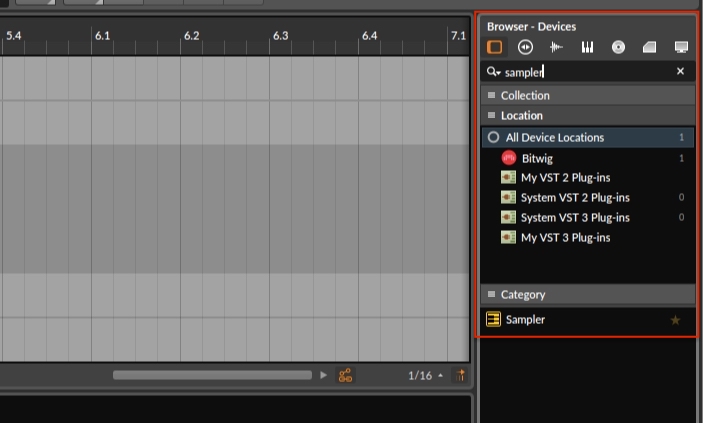Click the scroll-right arrow of timeline
Image resolution: width=703 pixels, height=423 pixels.
(323, 375)
